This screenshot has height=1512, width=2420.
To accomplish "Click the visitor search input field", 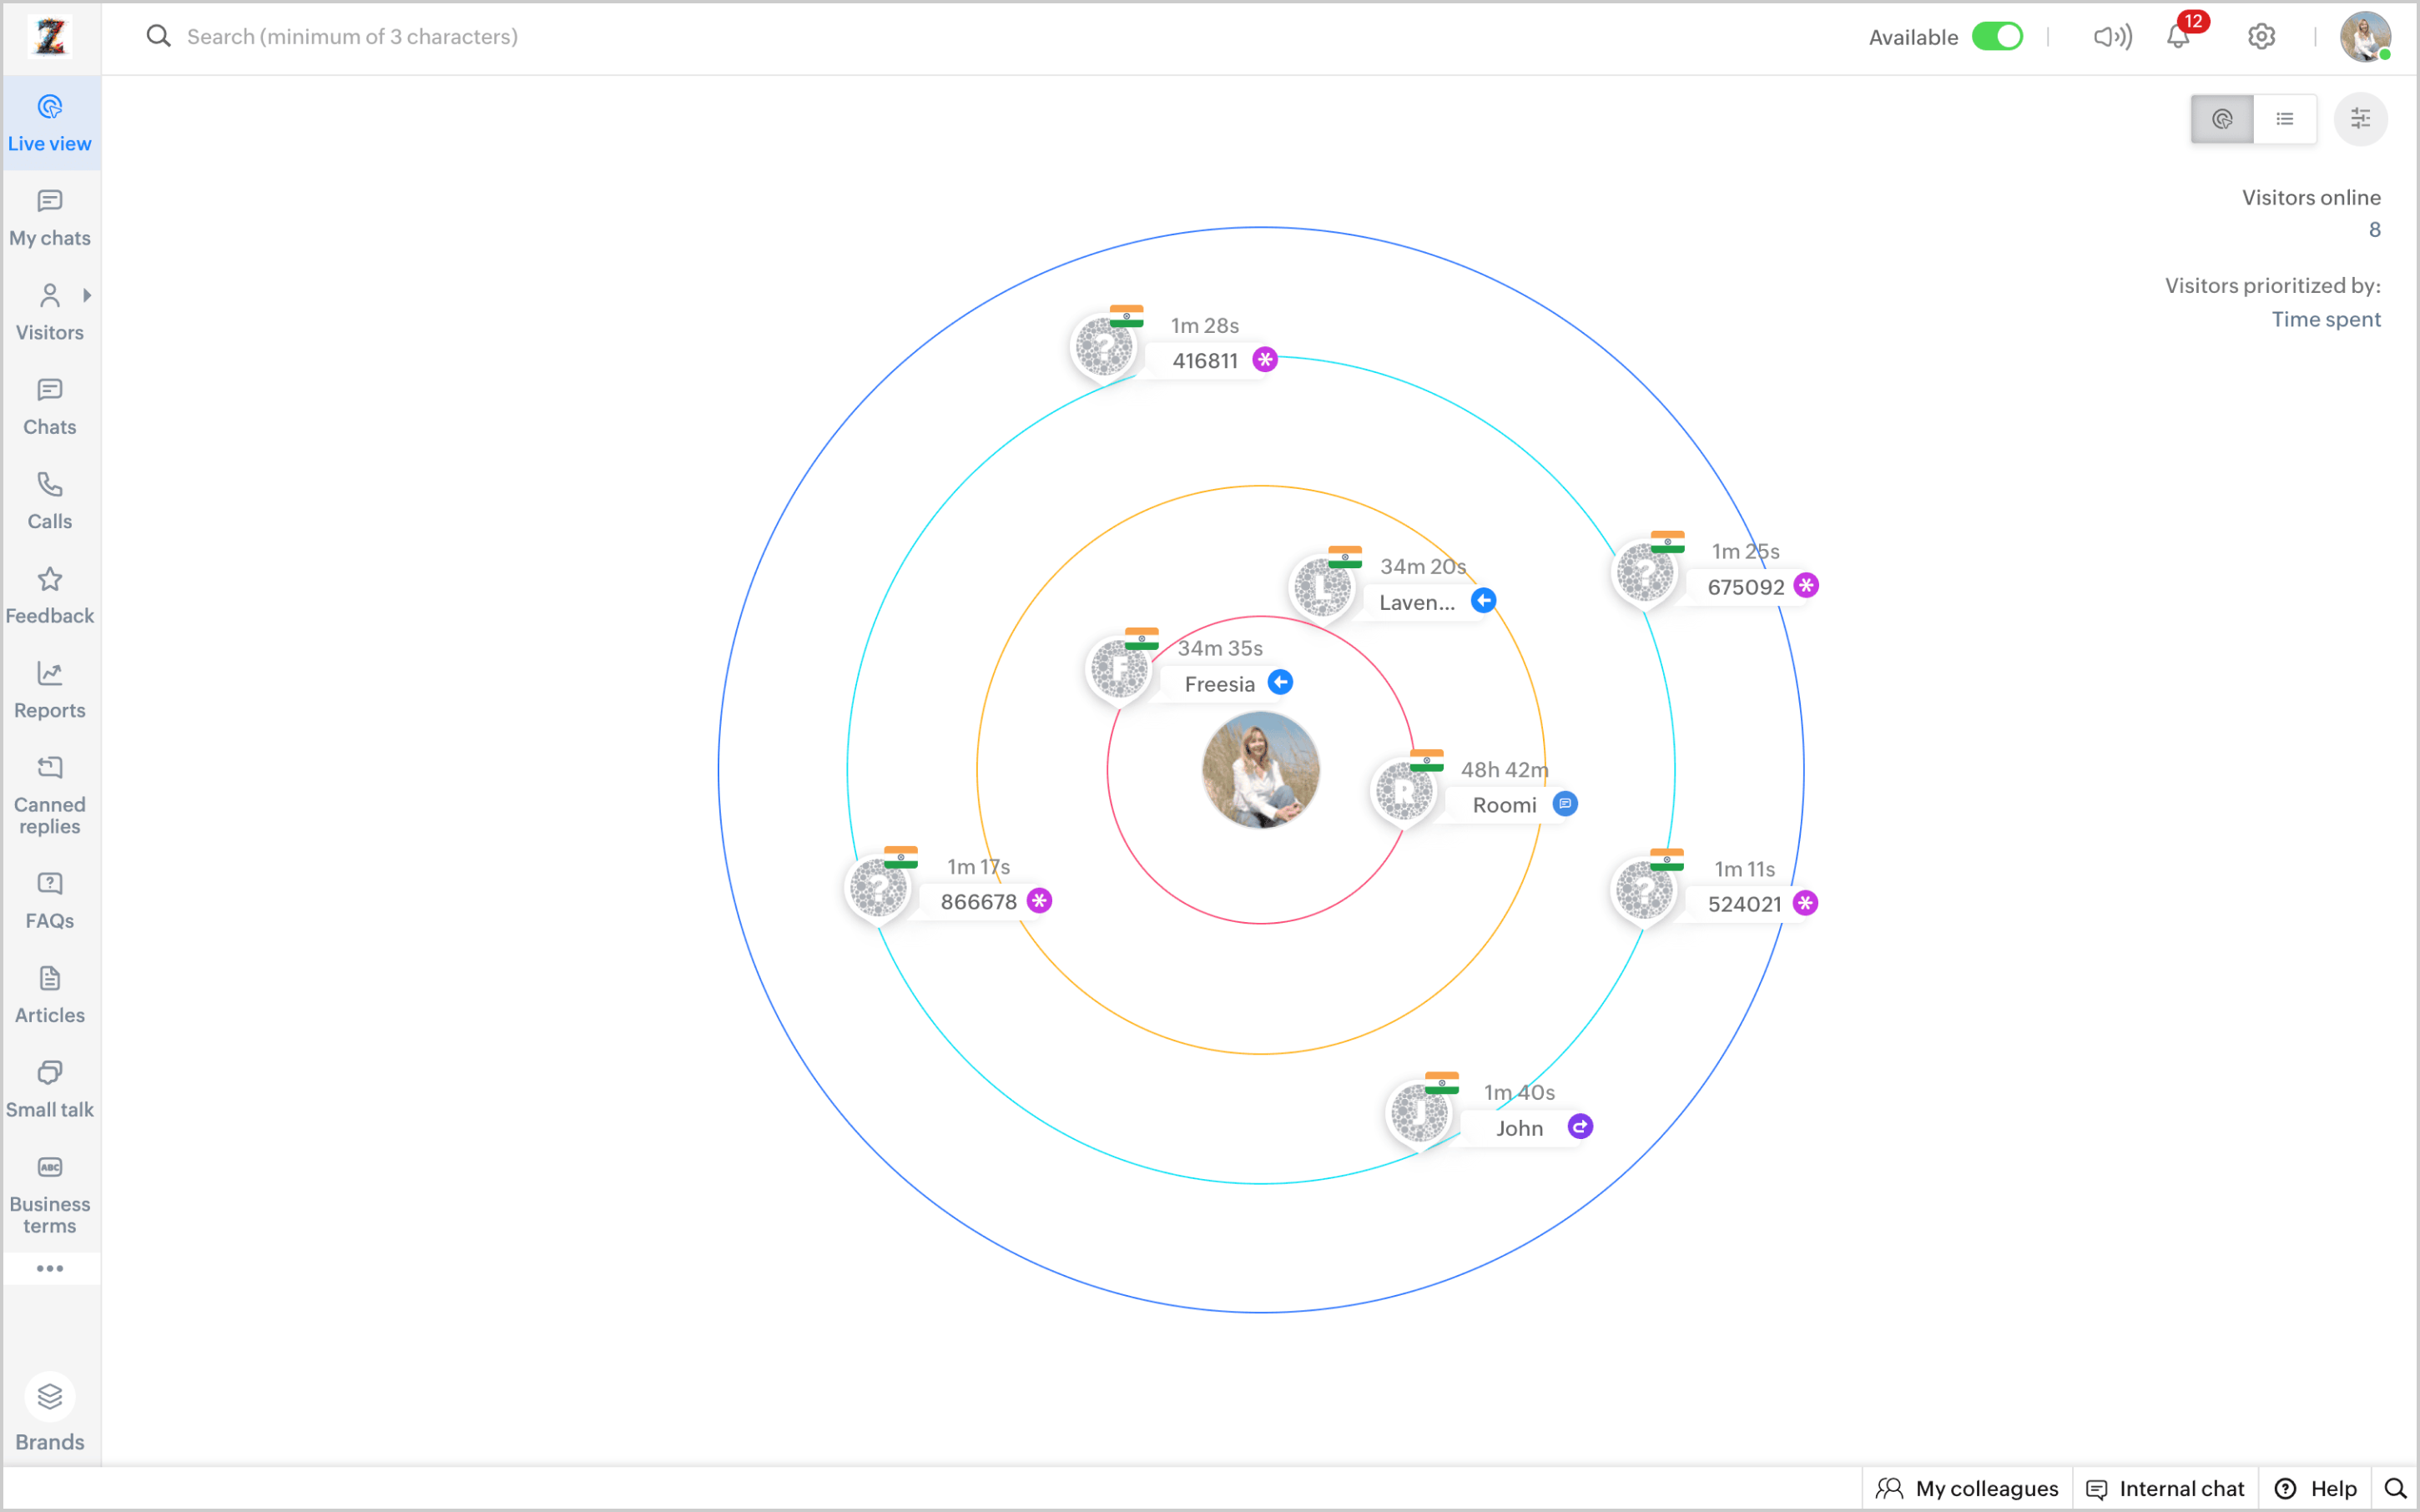I will coord(352,37).
